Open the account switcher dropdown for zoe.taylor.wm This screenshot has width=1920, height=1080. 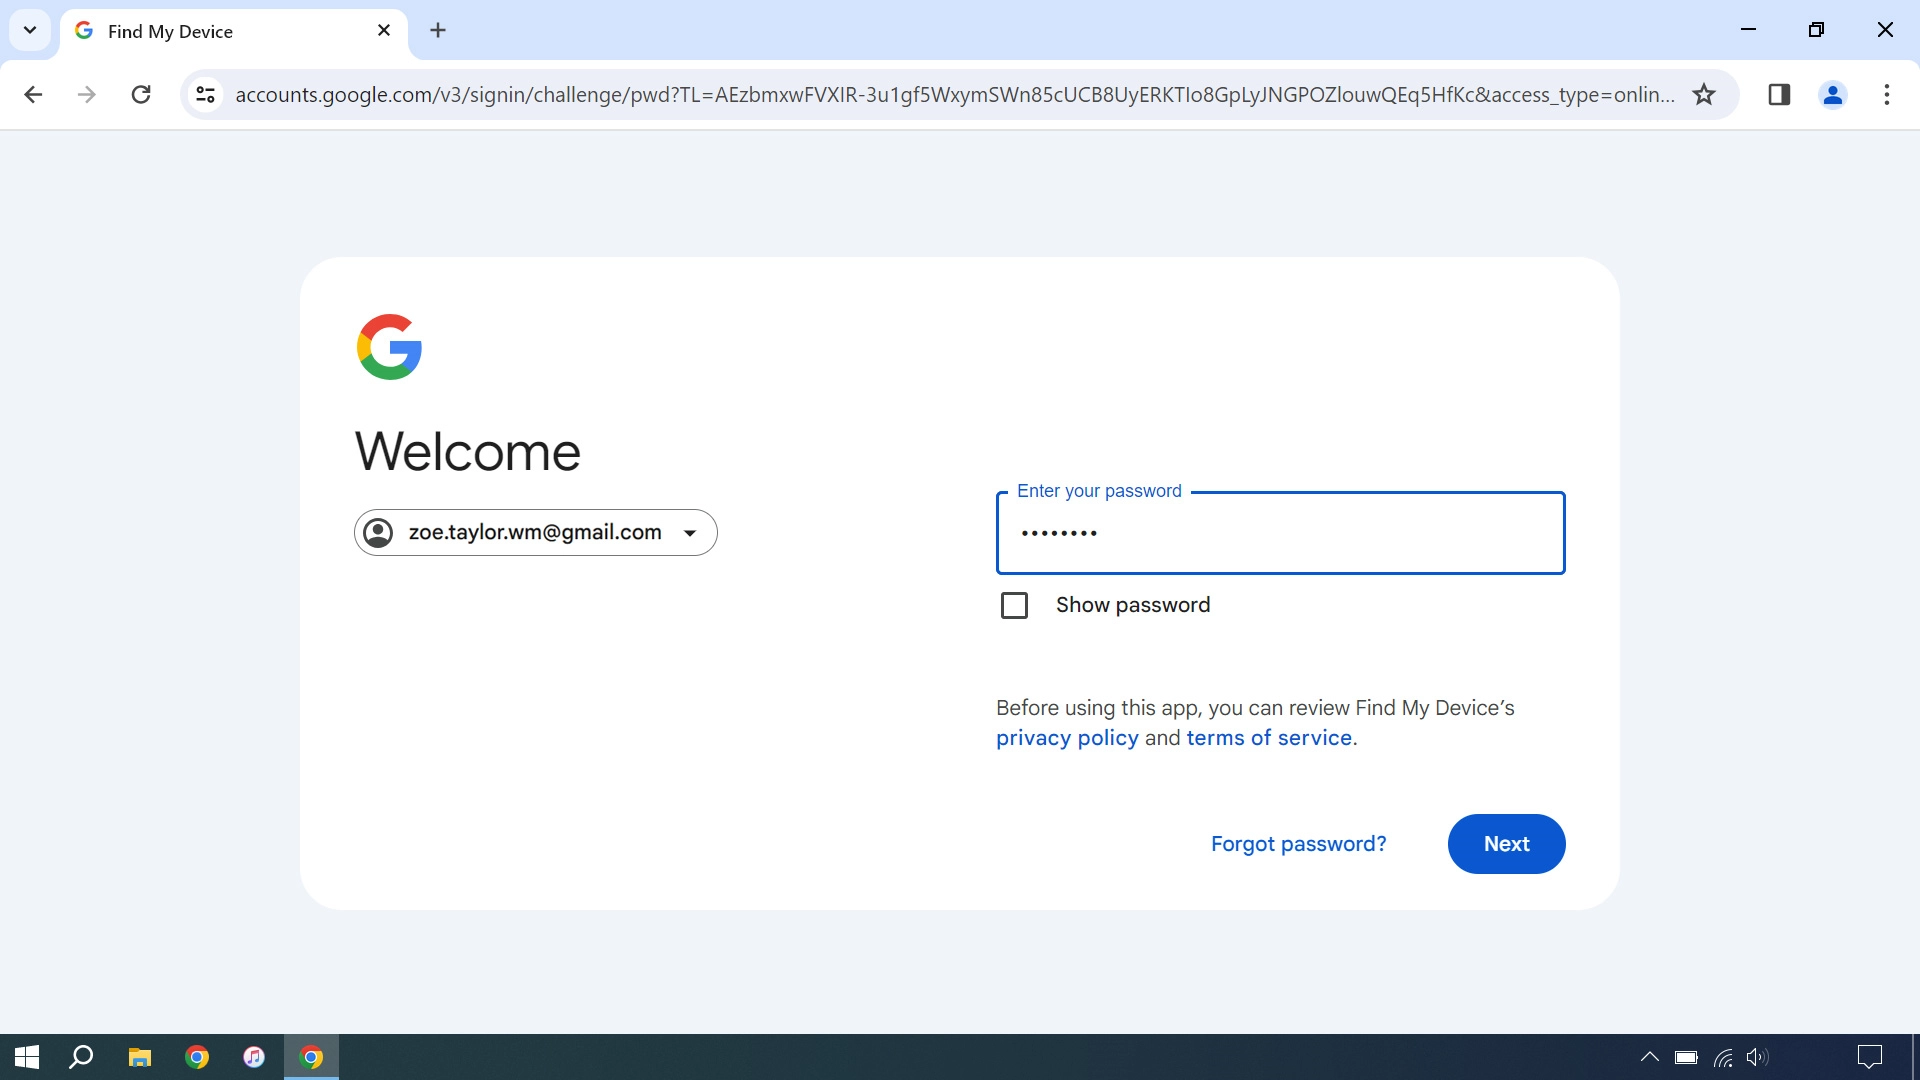pos(690,532)
